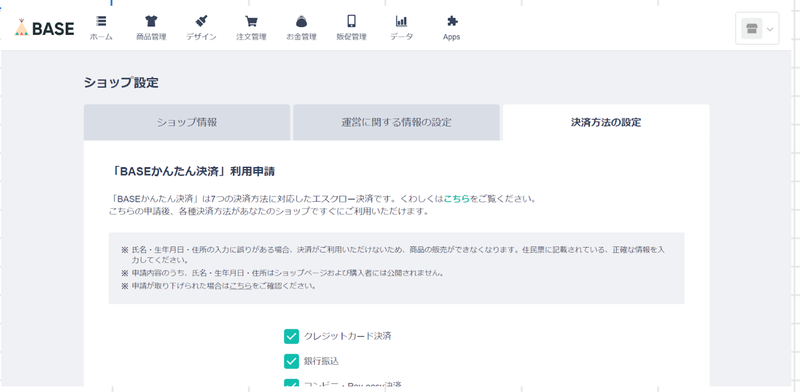Image resolution: width=800 pixels, height=392 pixels.
Task: Open 販促管理 phone icon
Action: coord(352,21)
